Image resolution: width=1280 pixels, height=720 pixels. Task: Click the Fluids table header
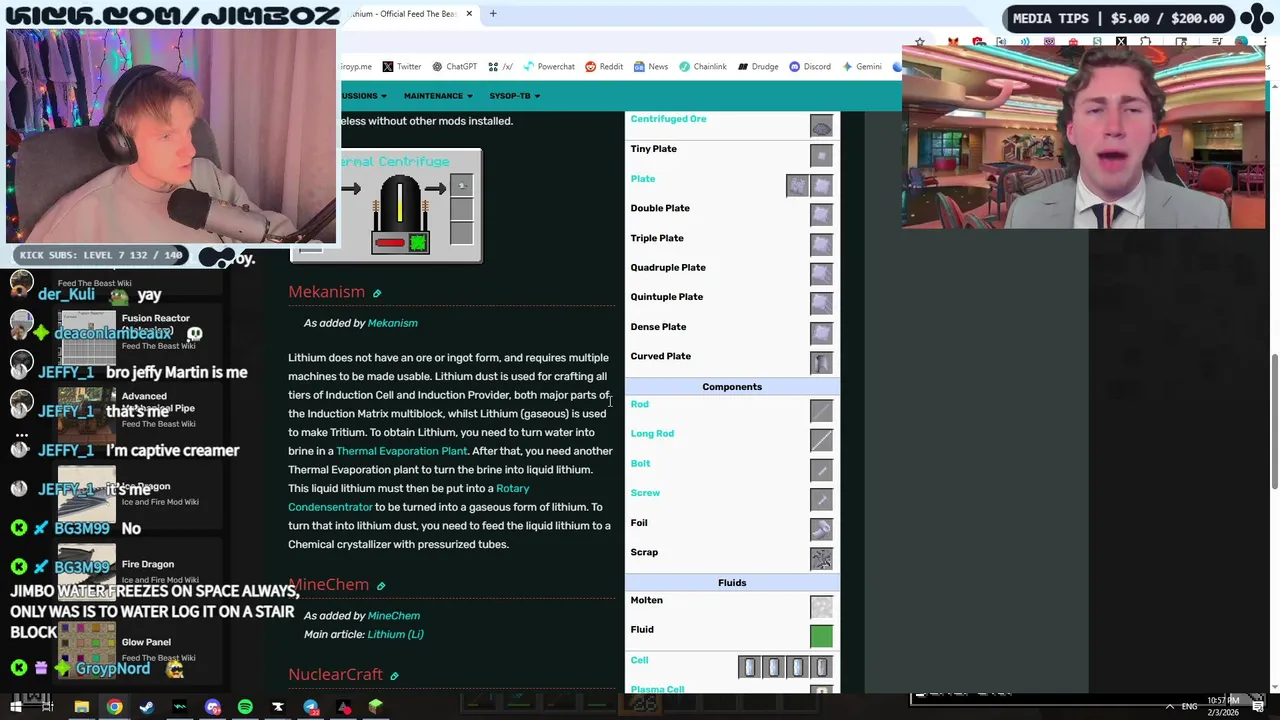pyautogui.click(x=732, y=583)
